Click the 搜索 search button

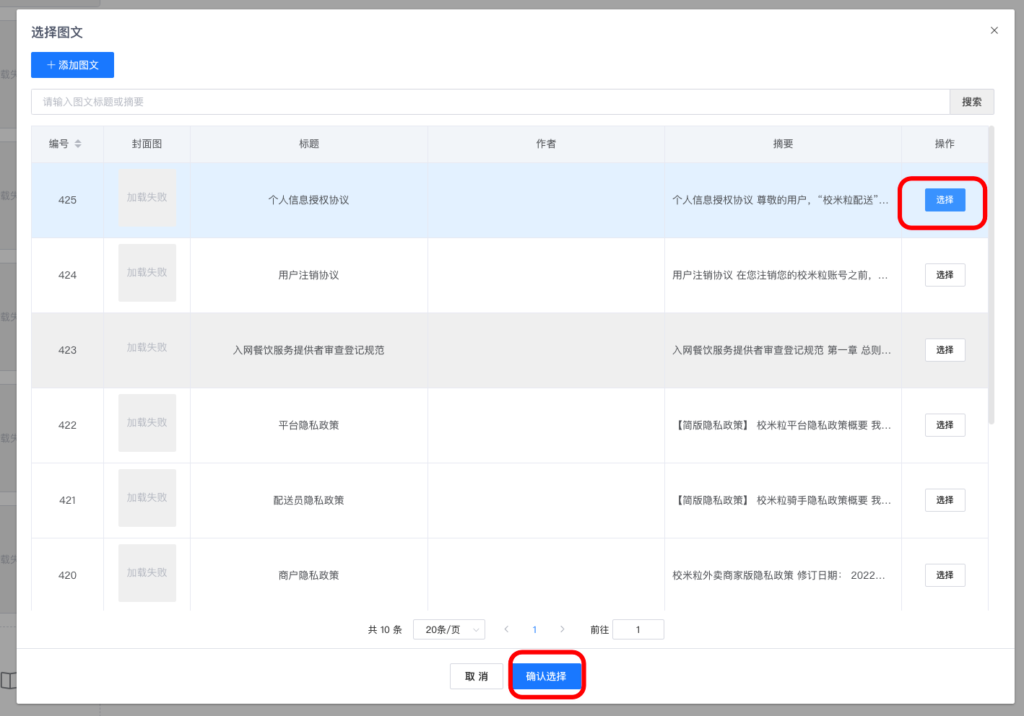[x=971, y=101]
